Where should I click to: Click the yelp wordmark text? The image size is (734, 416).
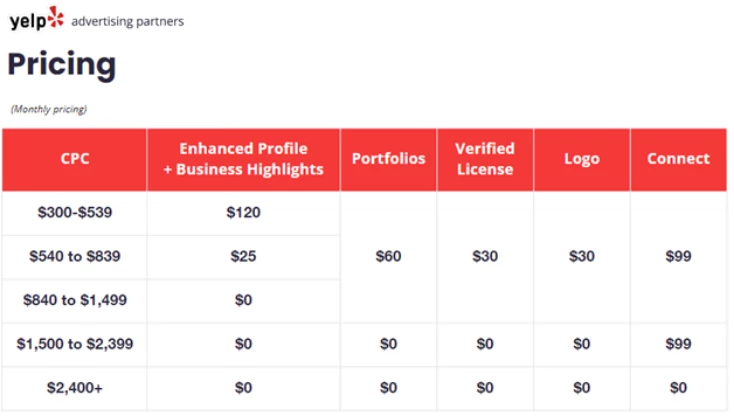pos(28,21)
